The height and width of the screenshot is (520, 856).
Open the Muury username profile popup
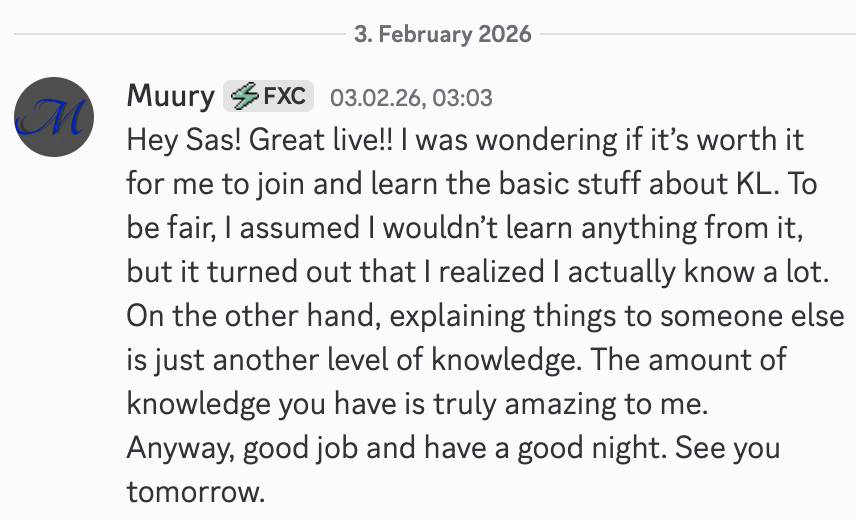[170, 97]
